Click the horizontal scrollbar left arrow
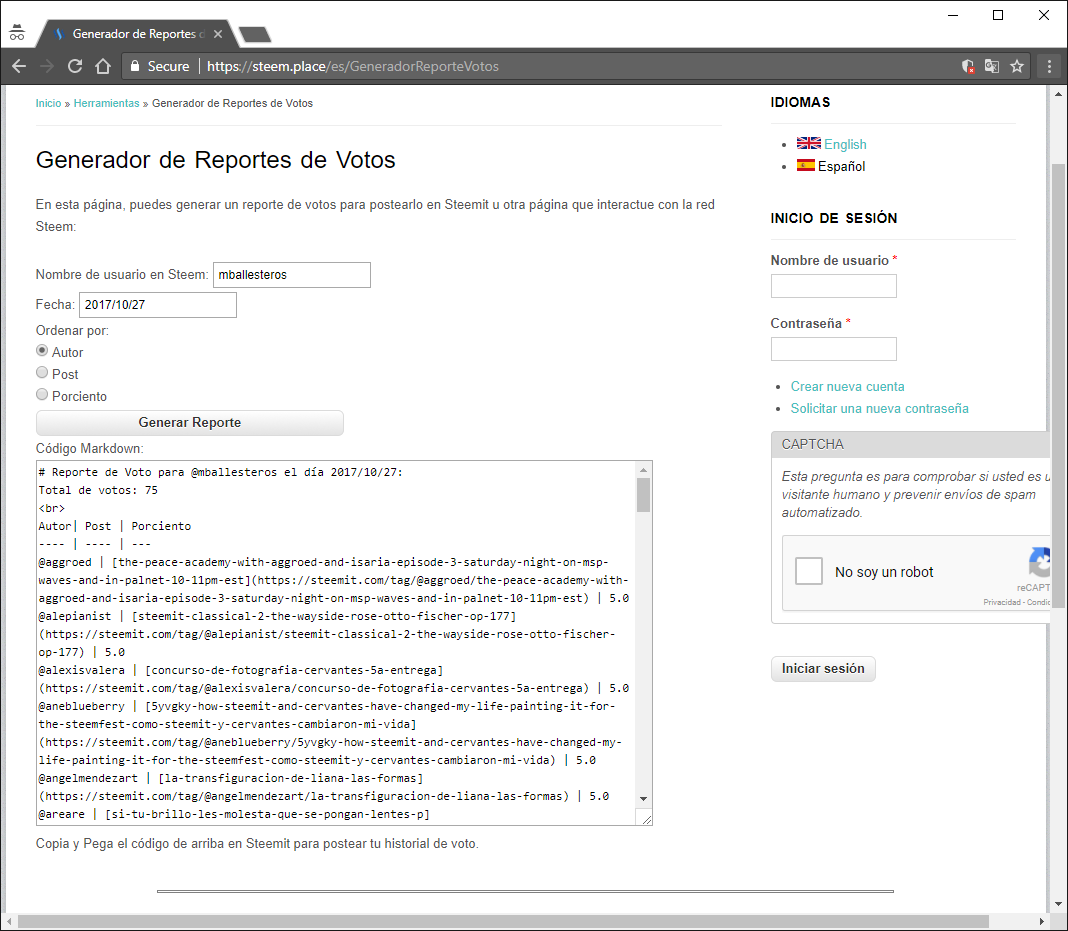 coord(10,921)
